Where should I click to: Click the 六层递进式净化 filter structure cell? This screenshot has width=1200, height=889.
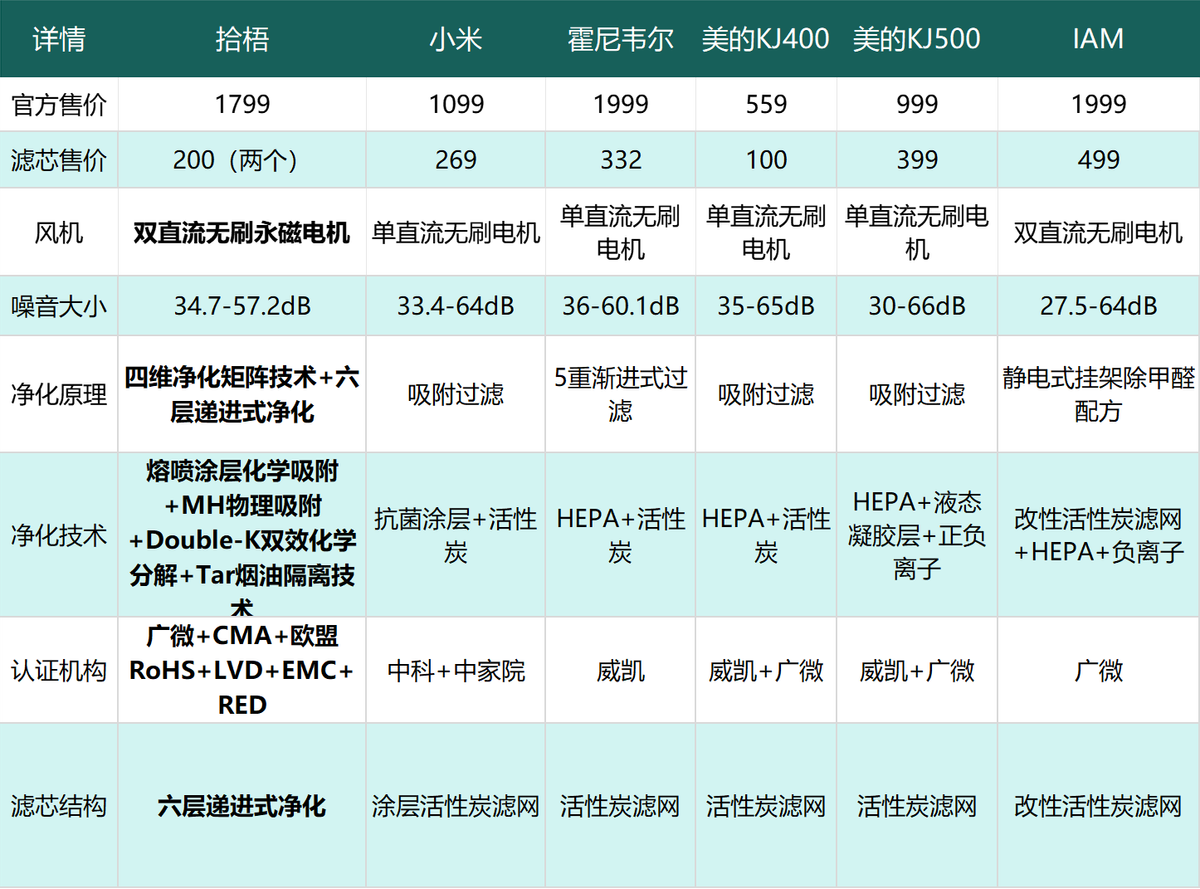[242, 805]
